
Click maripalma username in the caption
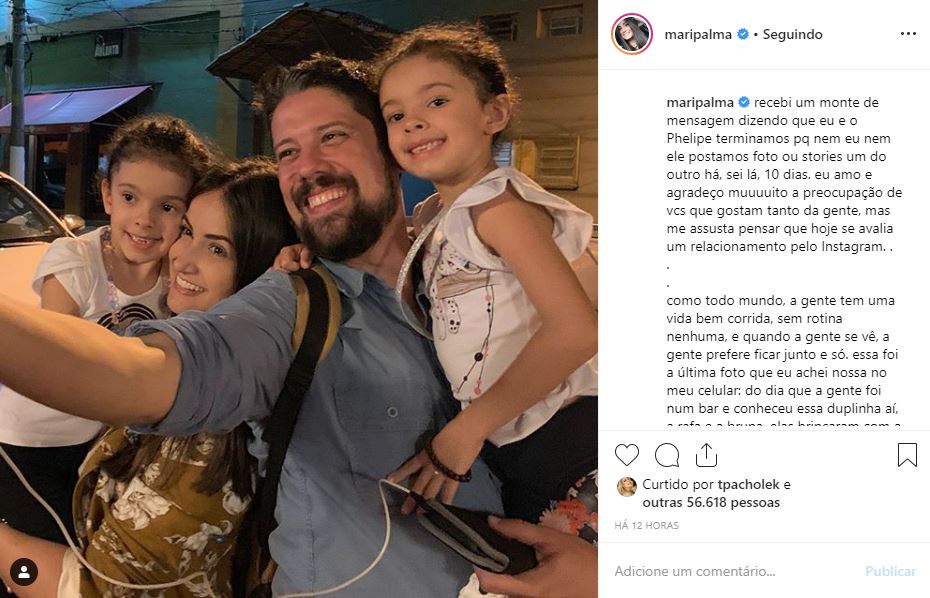click(700, 102)
